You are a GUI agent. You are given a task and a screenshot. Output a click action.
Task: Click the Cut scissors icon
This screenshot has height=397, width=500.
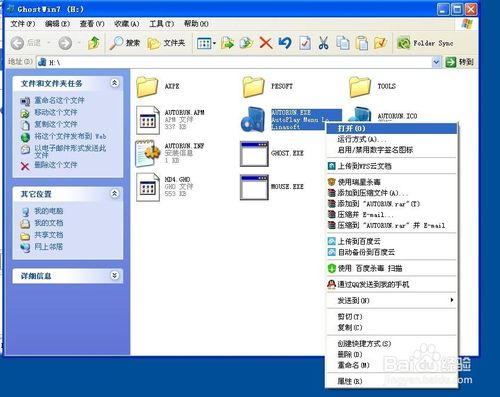[x=323, y=43]
